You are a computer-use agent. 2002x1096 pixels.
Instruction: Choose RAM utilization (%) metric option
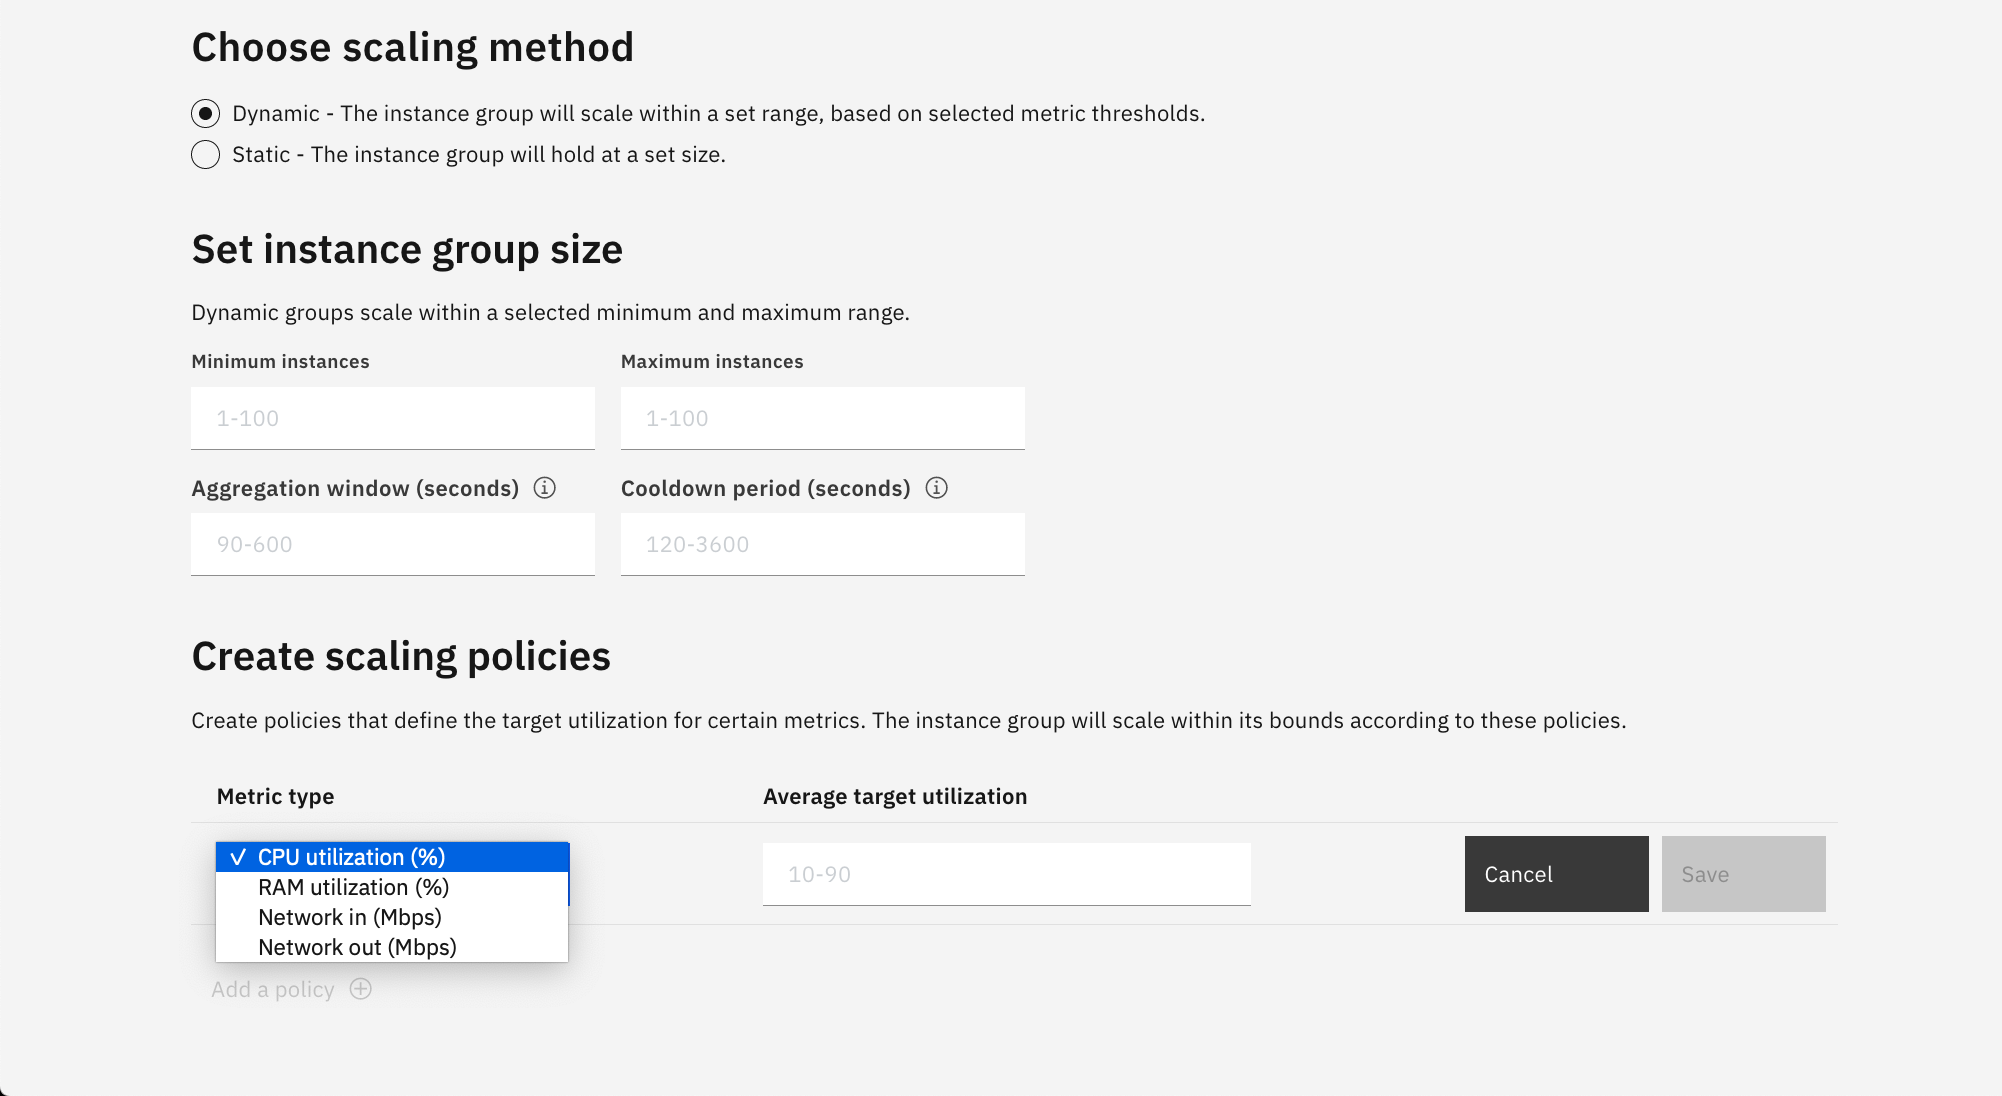coord(353,887)
